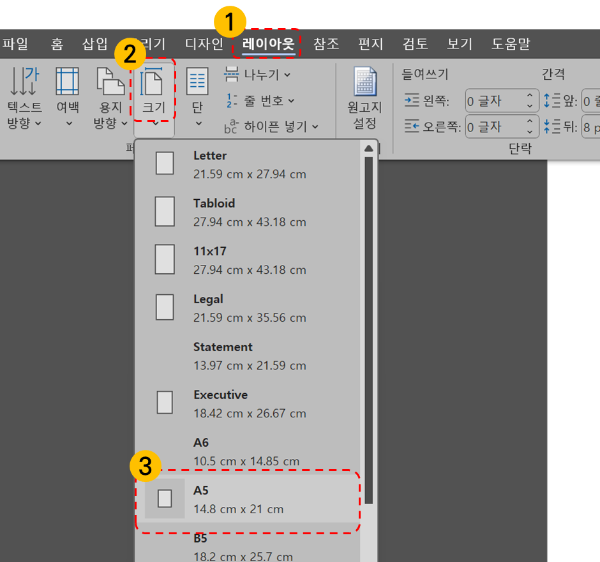This screenshot has height=562, width=600.
Task: Switch to the 편지 tab
Action: tap(370, 44)
